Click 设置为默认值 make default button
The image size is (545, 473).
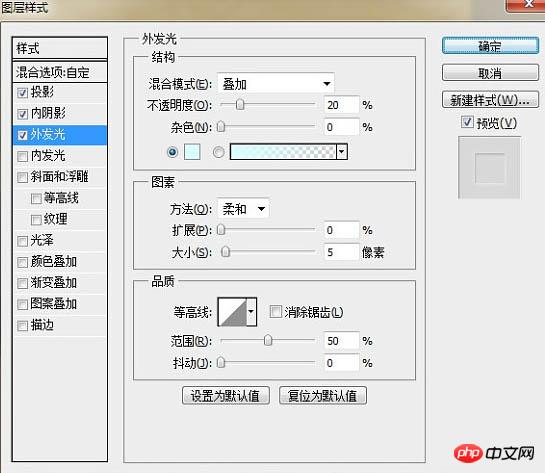coord(226,395)
